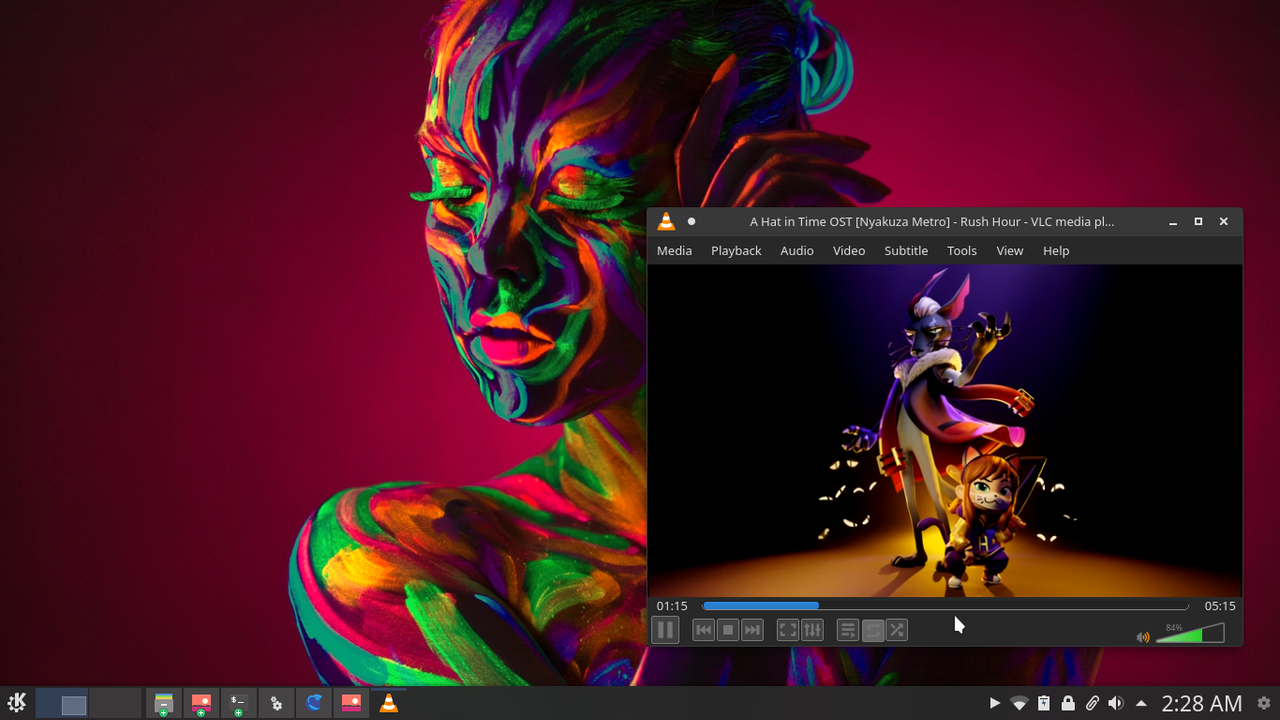Open the Audio menu
The image size is (1280, 720).
pos(797,250)
